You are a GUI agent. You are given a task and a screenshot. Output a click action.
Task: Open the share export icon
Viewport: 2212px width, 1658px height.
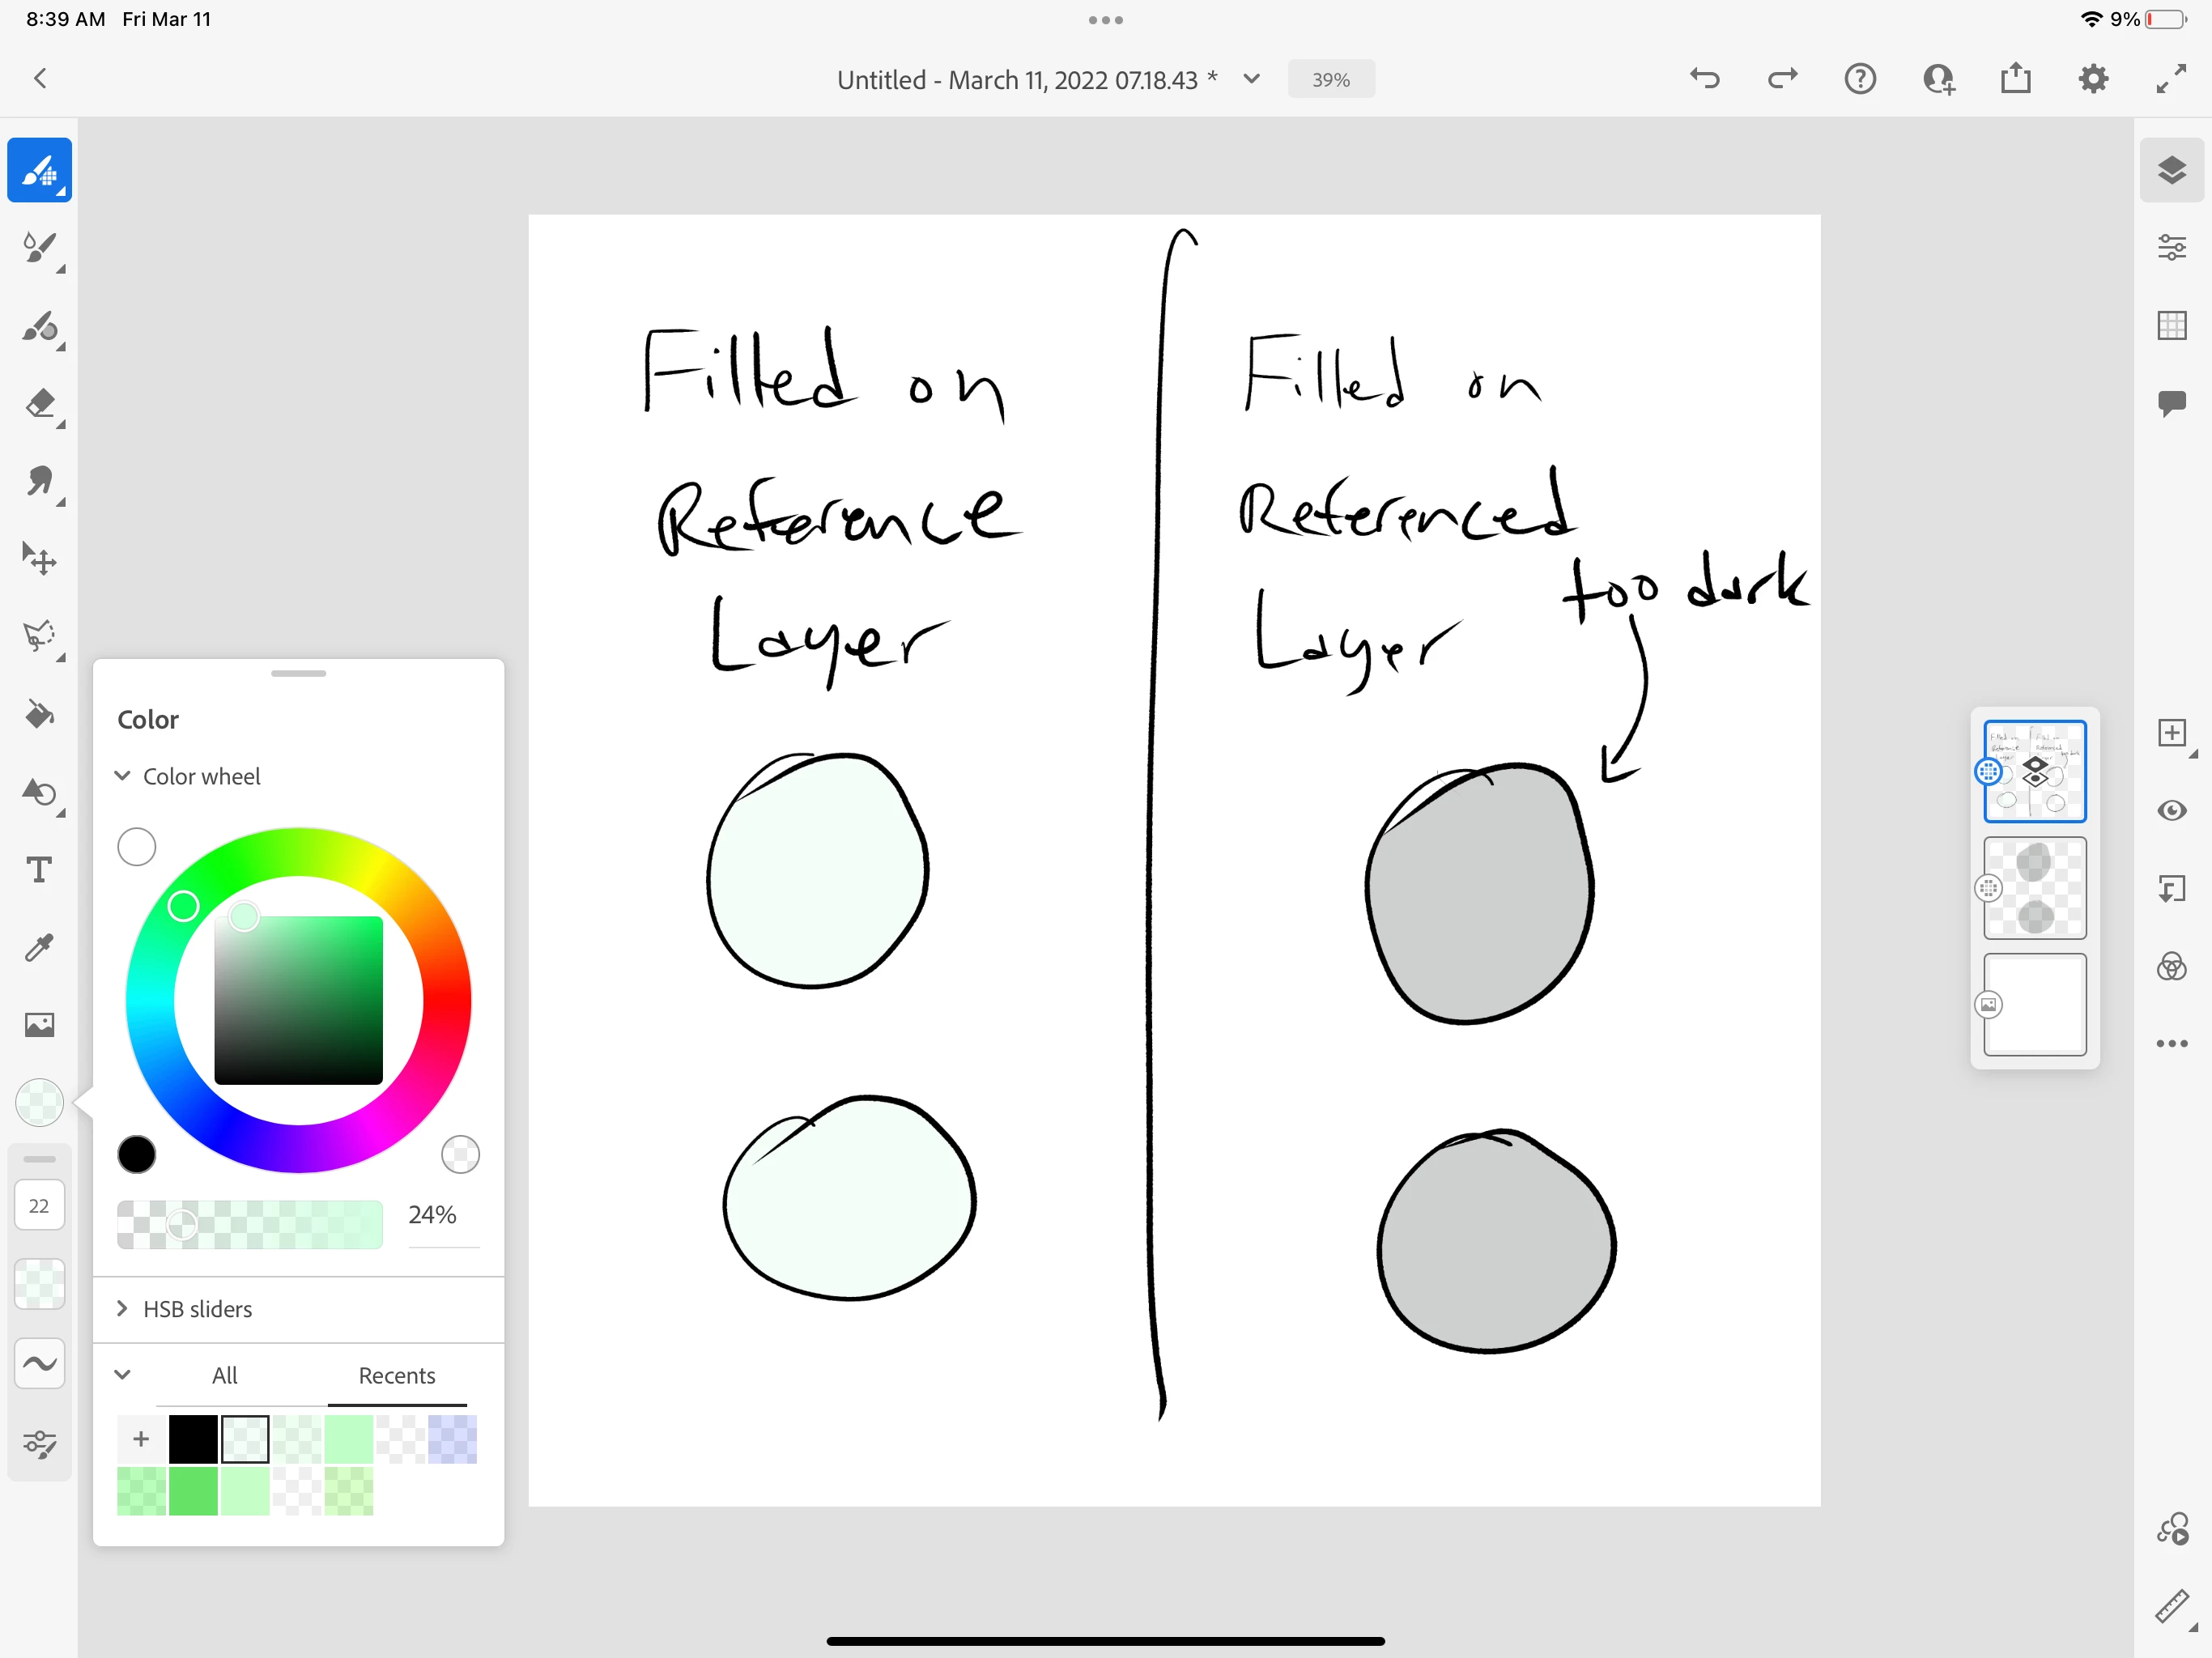[2016, 79]
